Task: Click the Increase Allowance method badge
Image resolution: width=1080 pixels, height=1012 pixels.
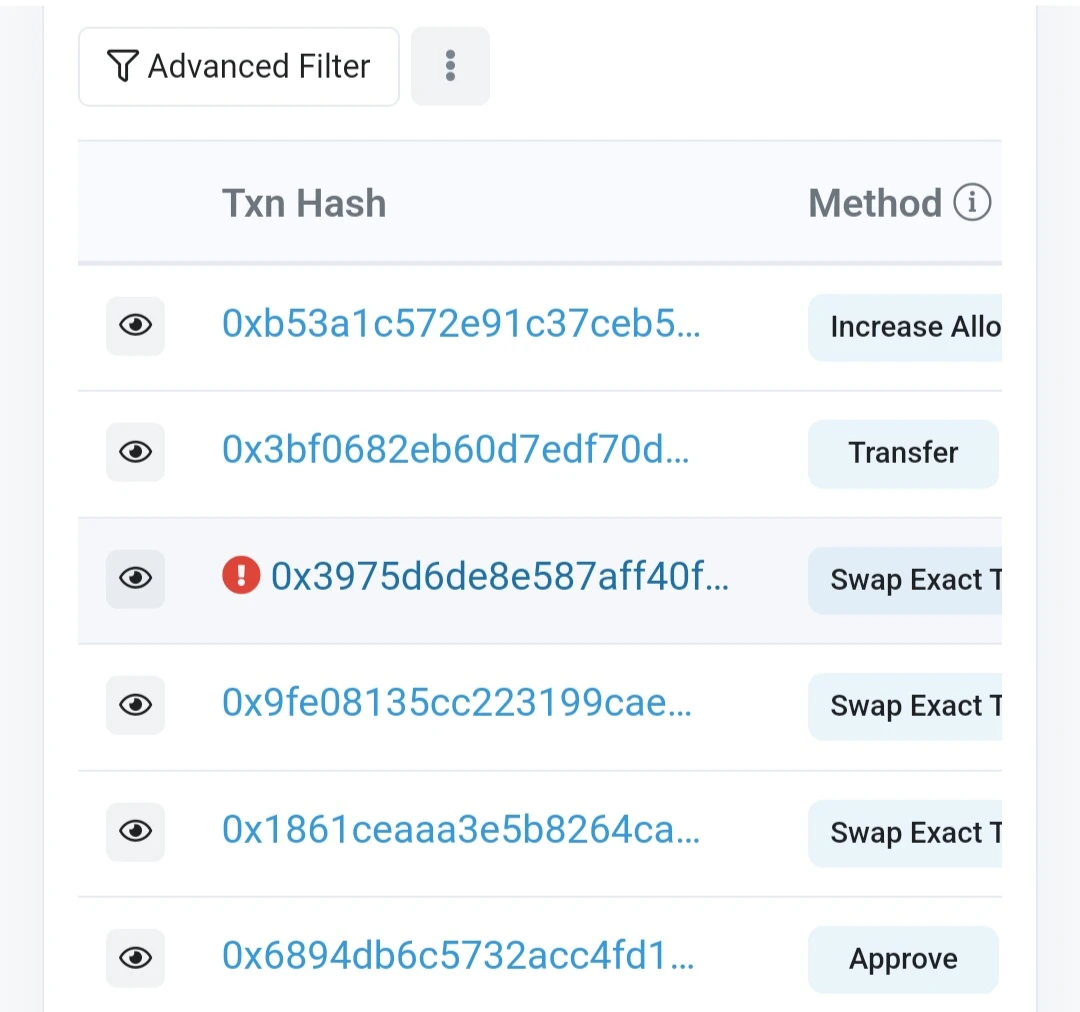Action: click(x=905, y=327)
